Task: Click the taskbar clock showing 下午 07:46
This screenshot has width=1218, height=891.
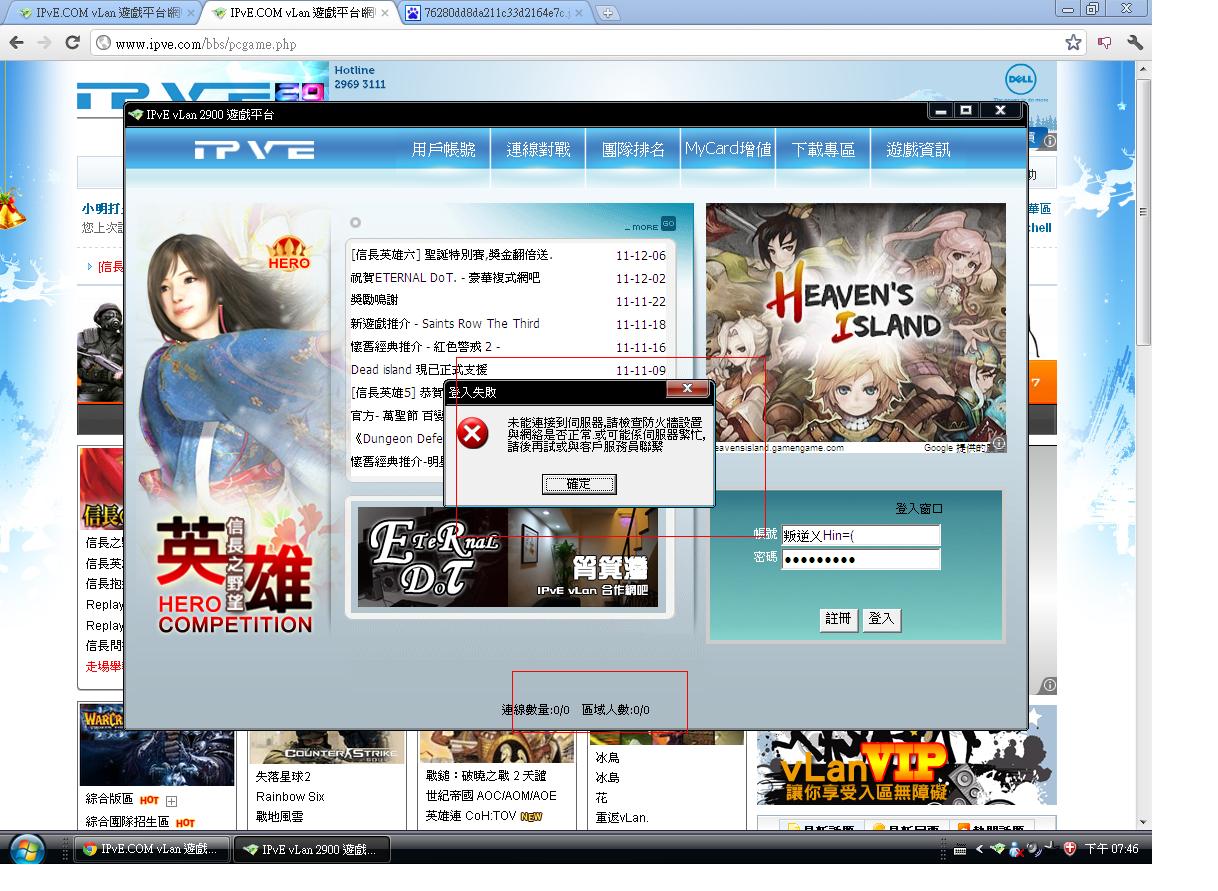Action: (1111, 849)
